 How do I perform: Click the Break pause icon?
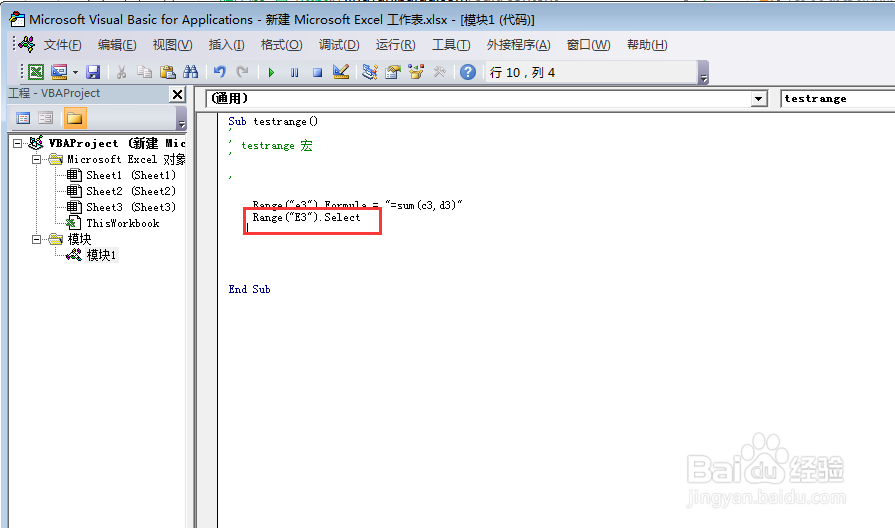pyautogui.click(x=295, y=72)
